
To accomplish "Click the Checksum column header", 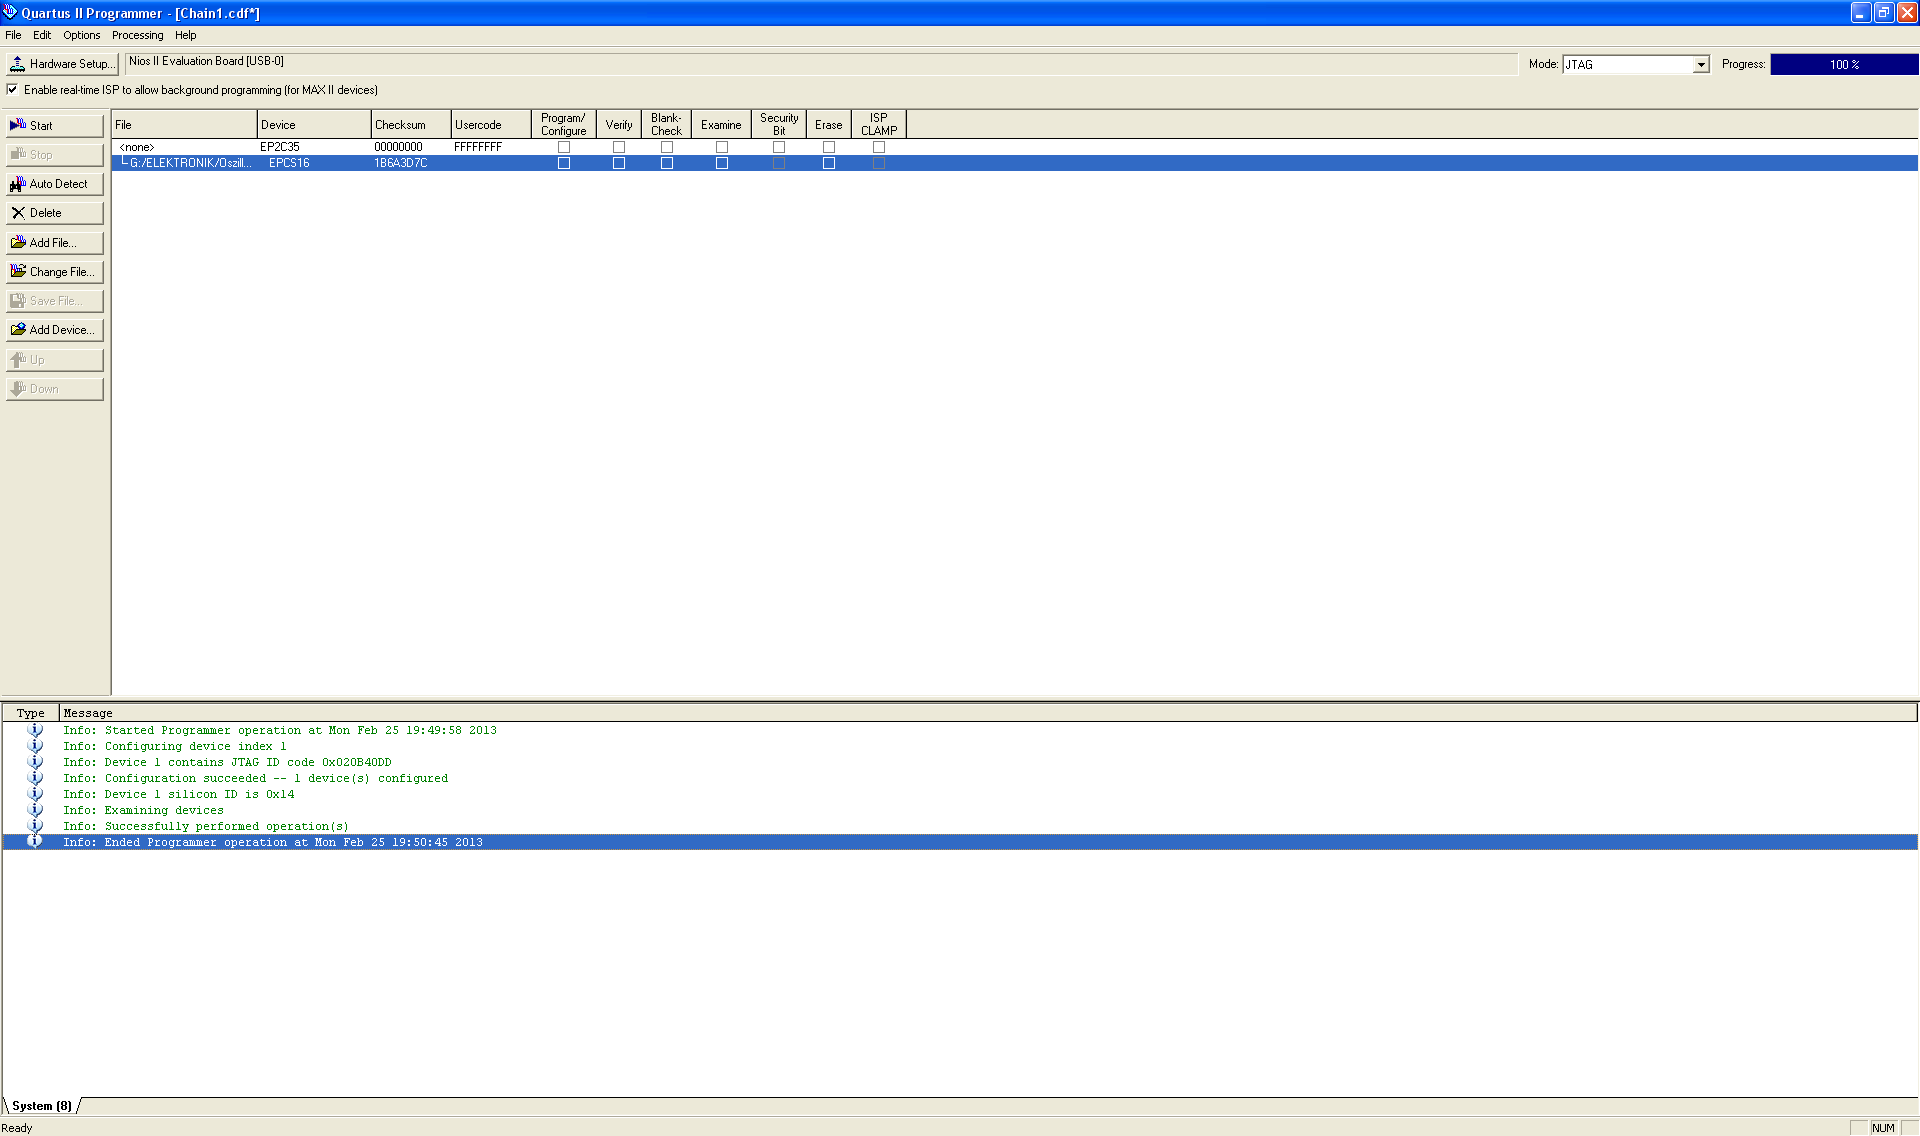I will click(x=411, y=125).
